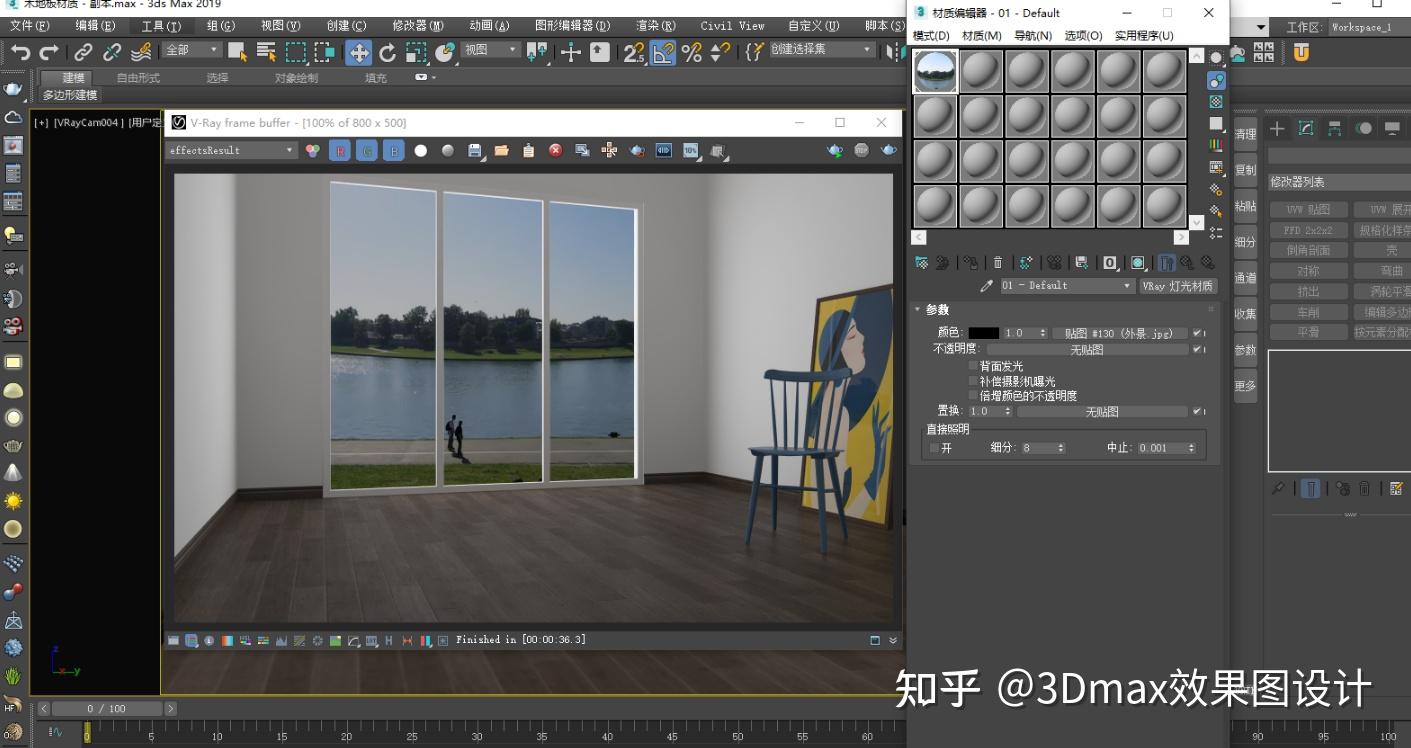Click the clear image icon in frame buffer

556,150
